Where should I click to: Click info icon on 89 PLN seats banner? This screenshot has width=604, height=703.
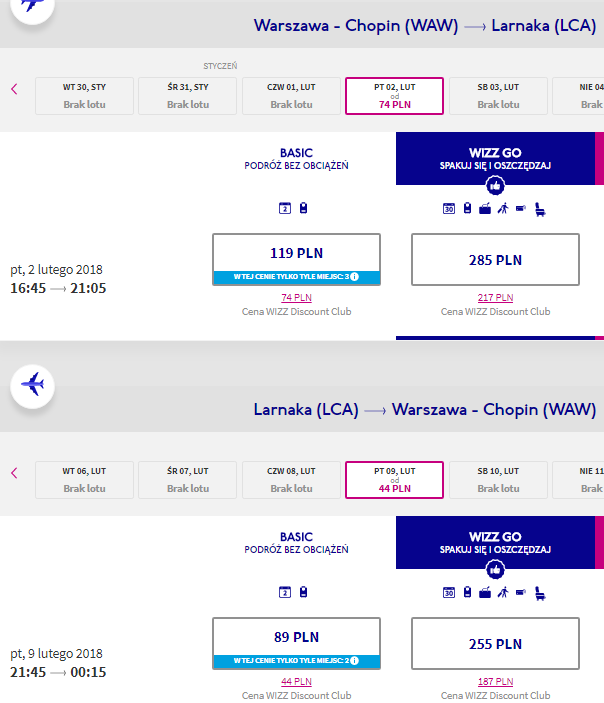(x=355, y=660)
